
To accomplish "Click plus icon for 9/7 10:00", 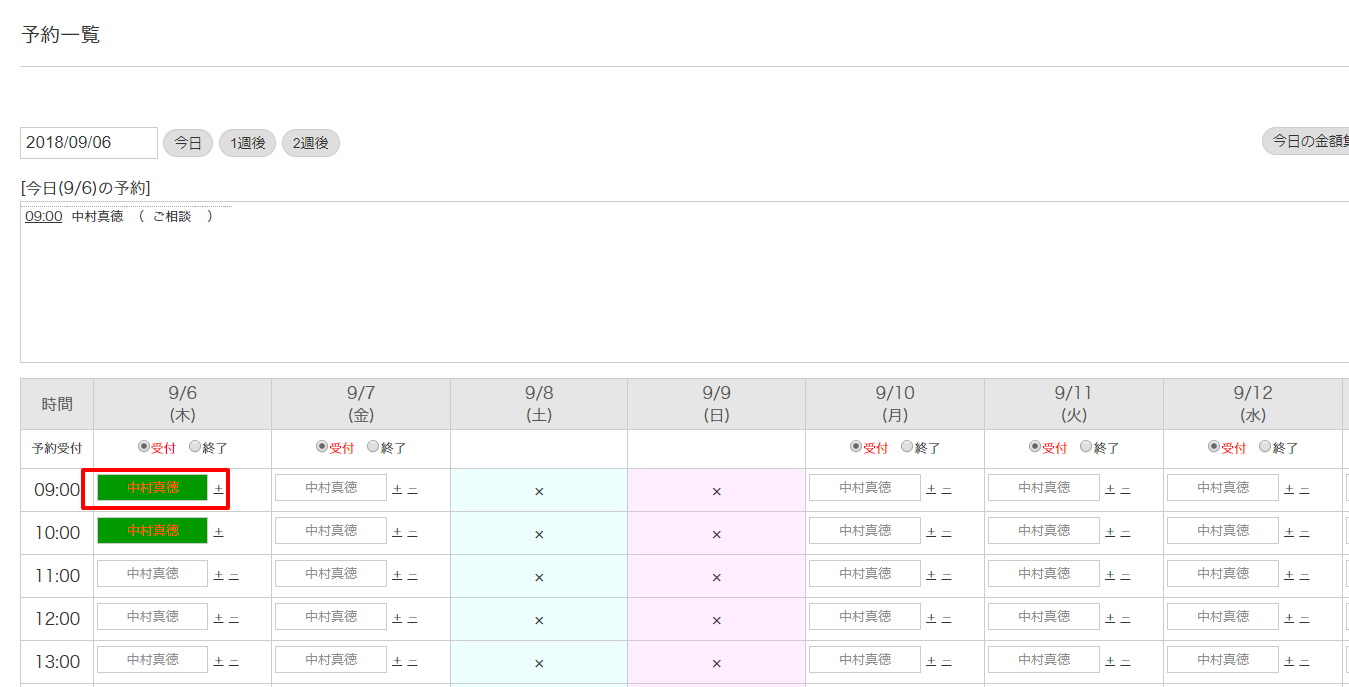I will coord(397,533).
